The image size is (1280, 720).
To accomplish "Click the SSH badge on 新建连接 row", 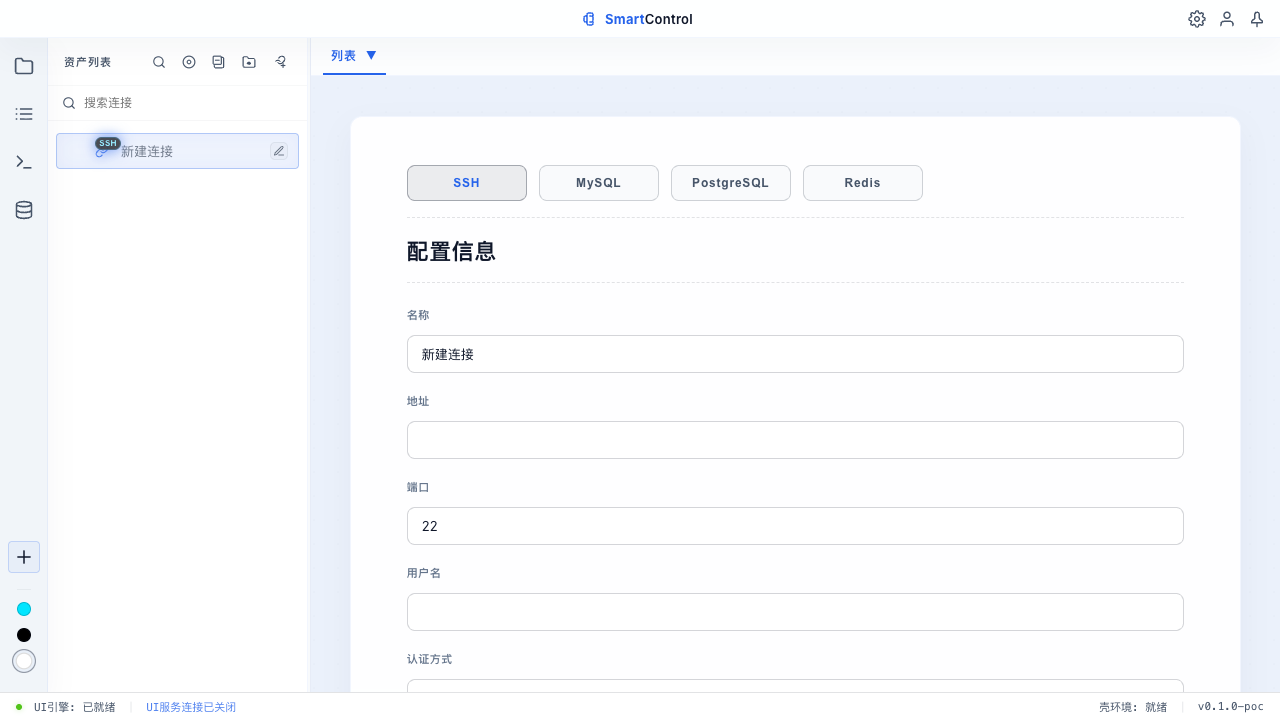I will pos(108,143).
